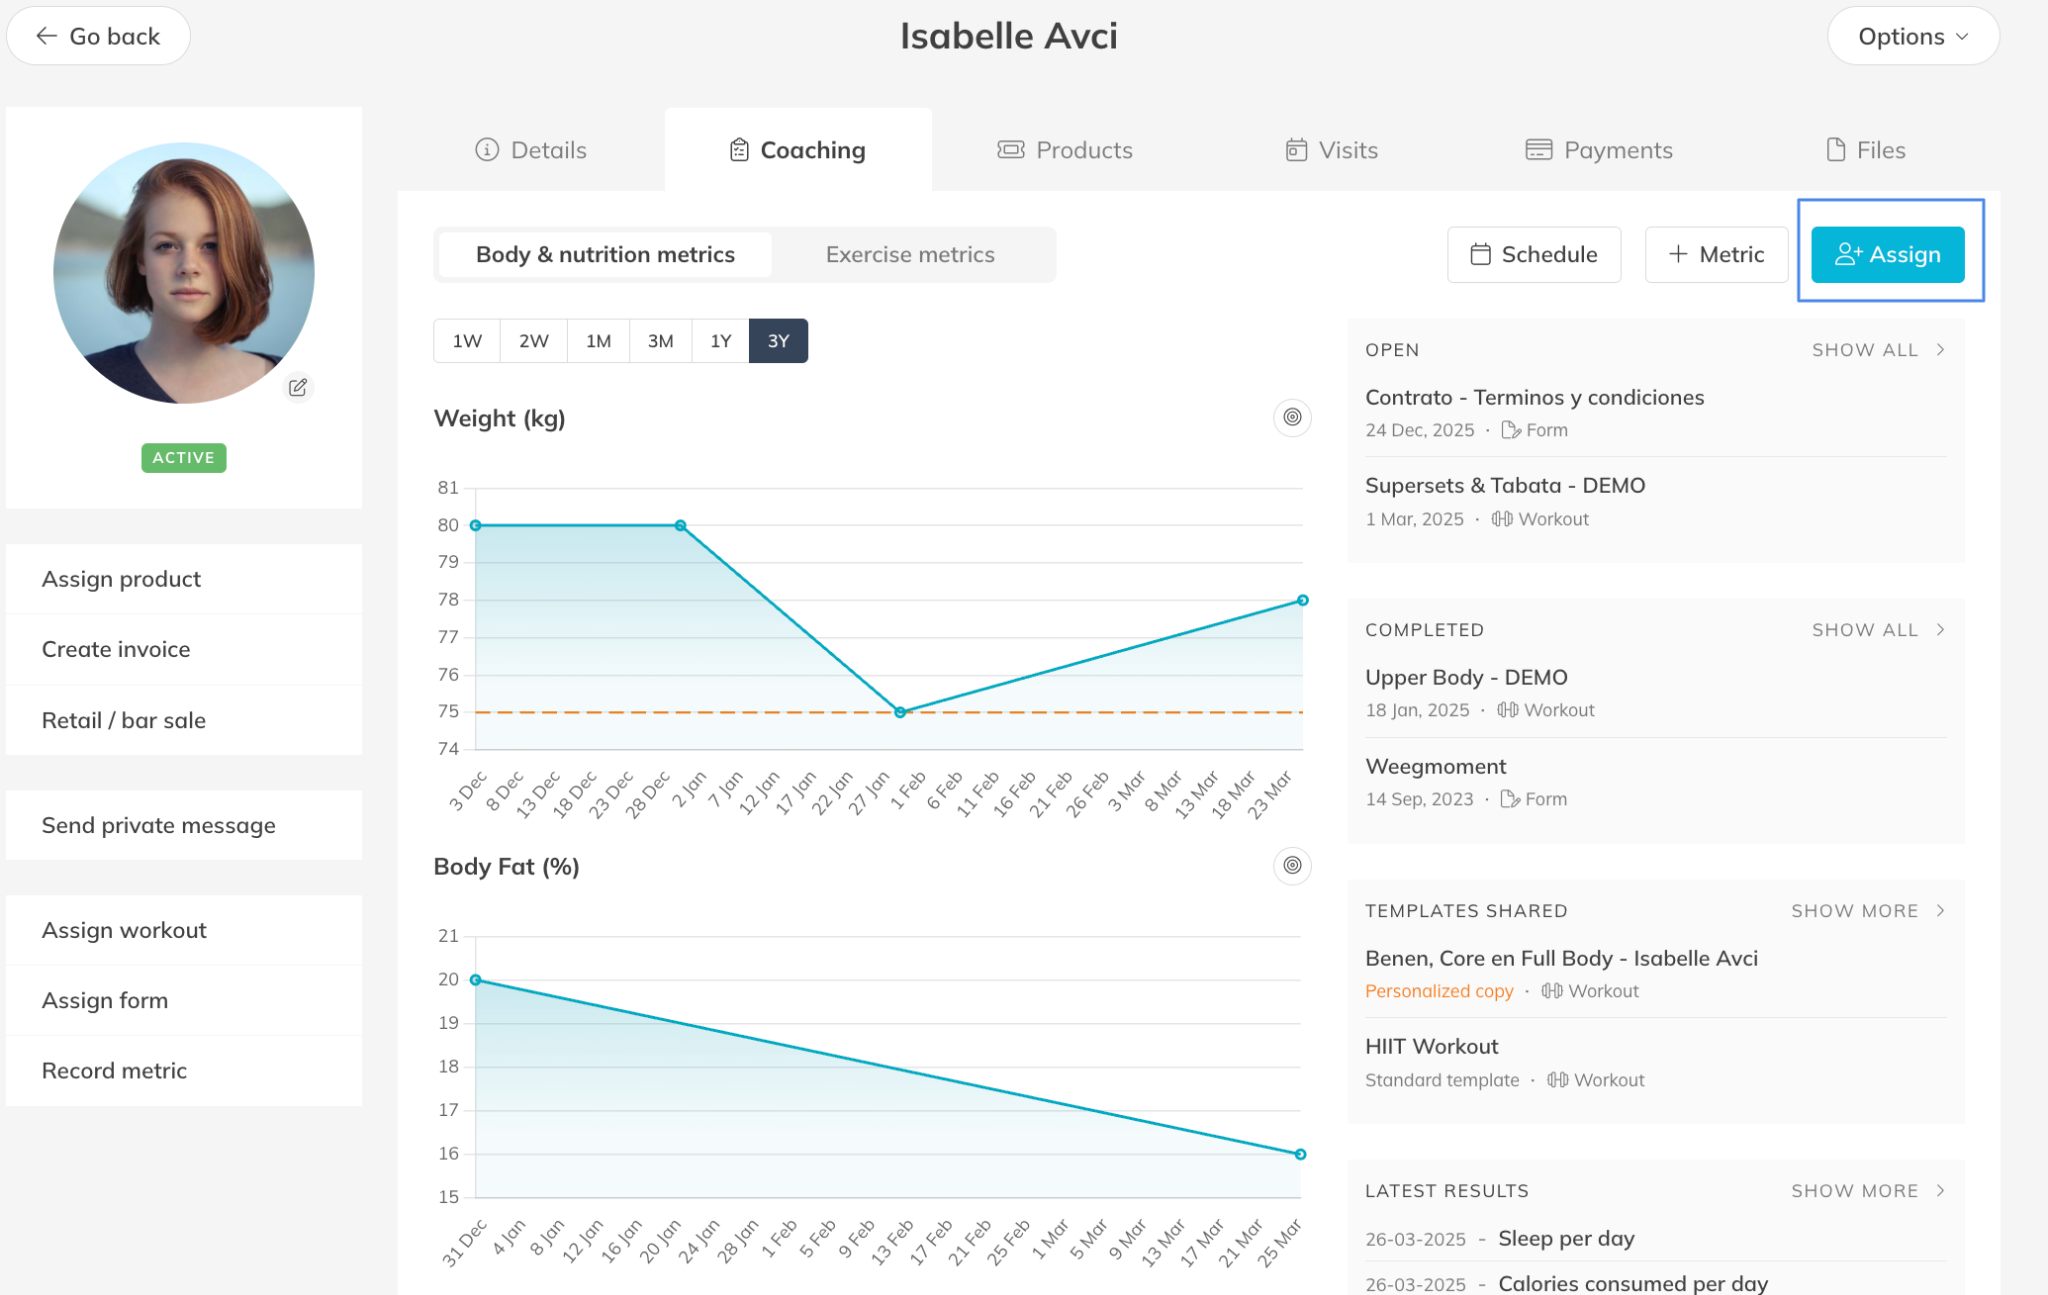Click the Schedule calendar button
The width and height of the screenshot is (2048, 1295).
pyautogui.click(x=1533, y=254)
